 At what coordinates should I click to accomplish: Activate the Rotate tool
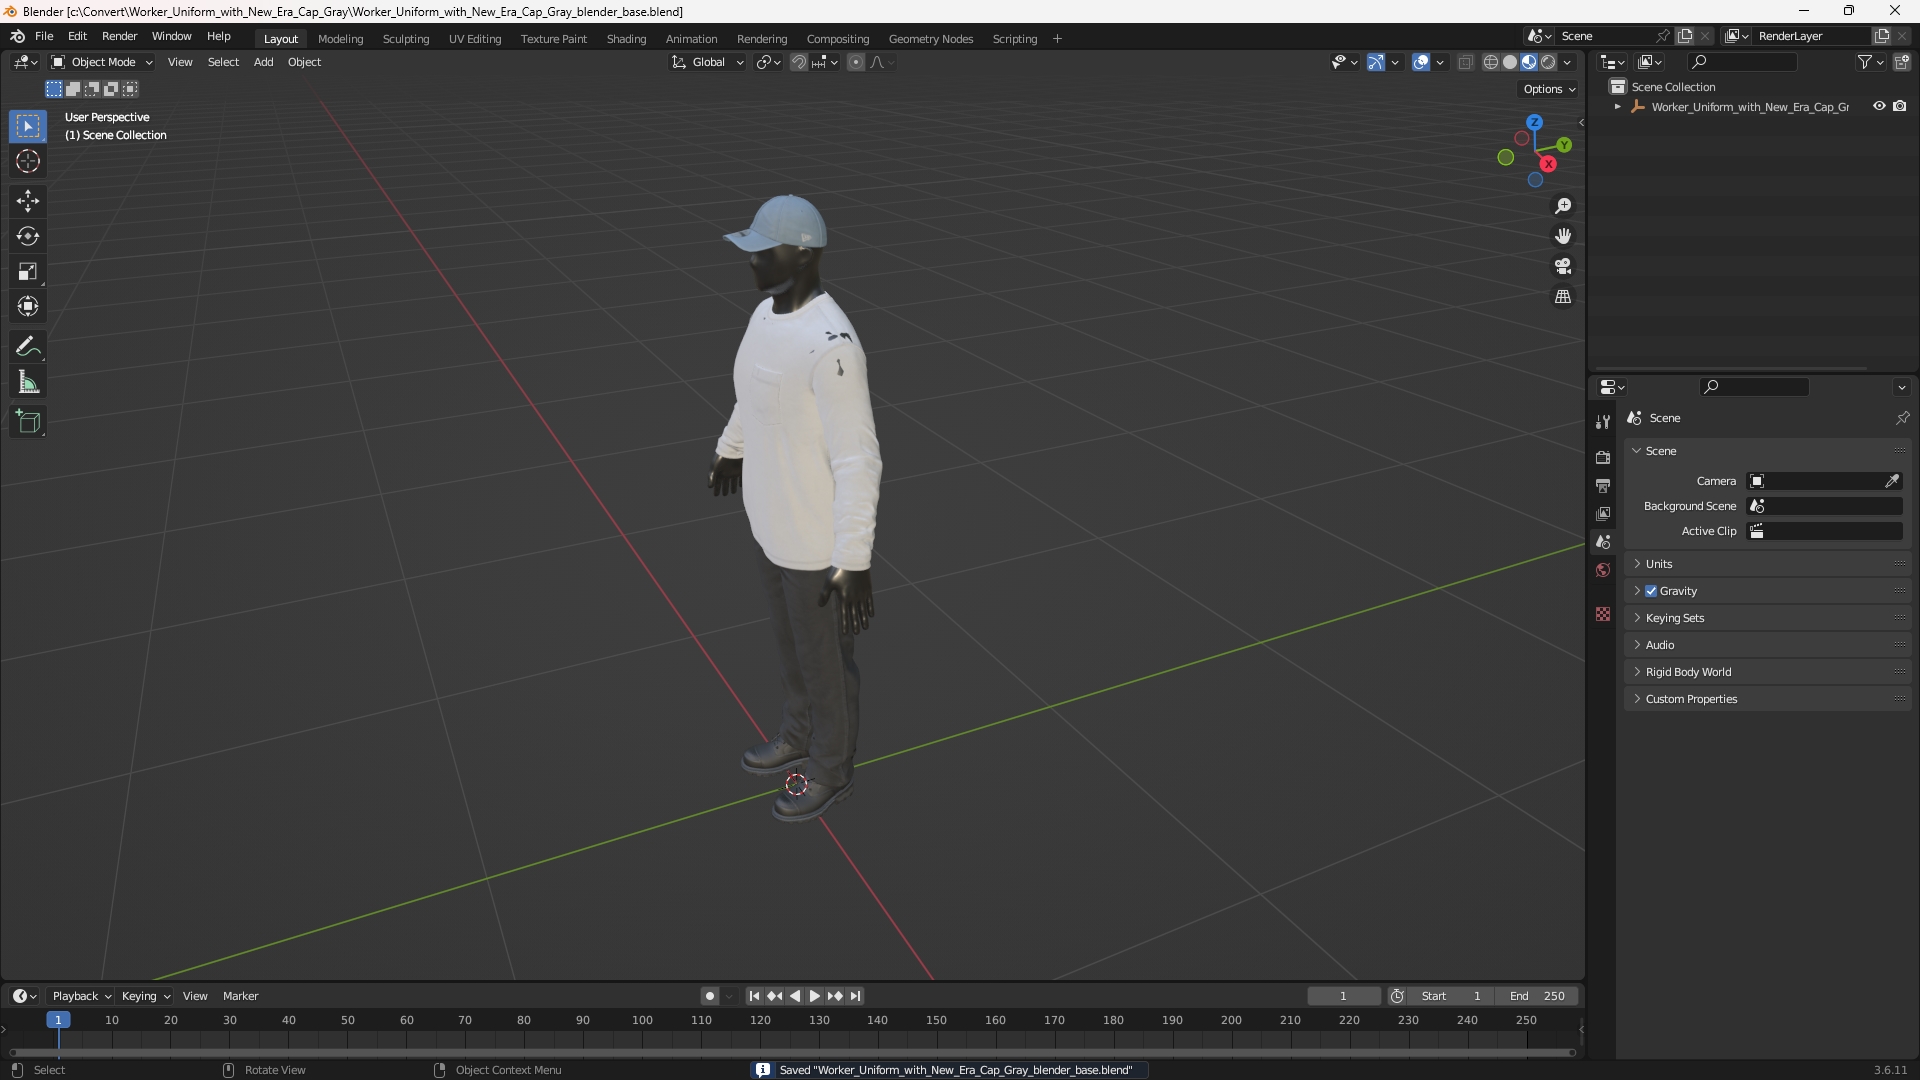click(28, 237)
